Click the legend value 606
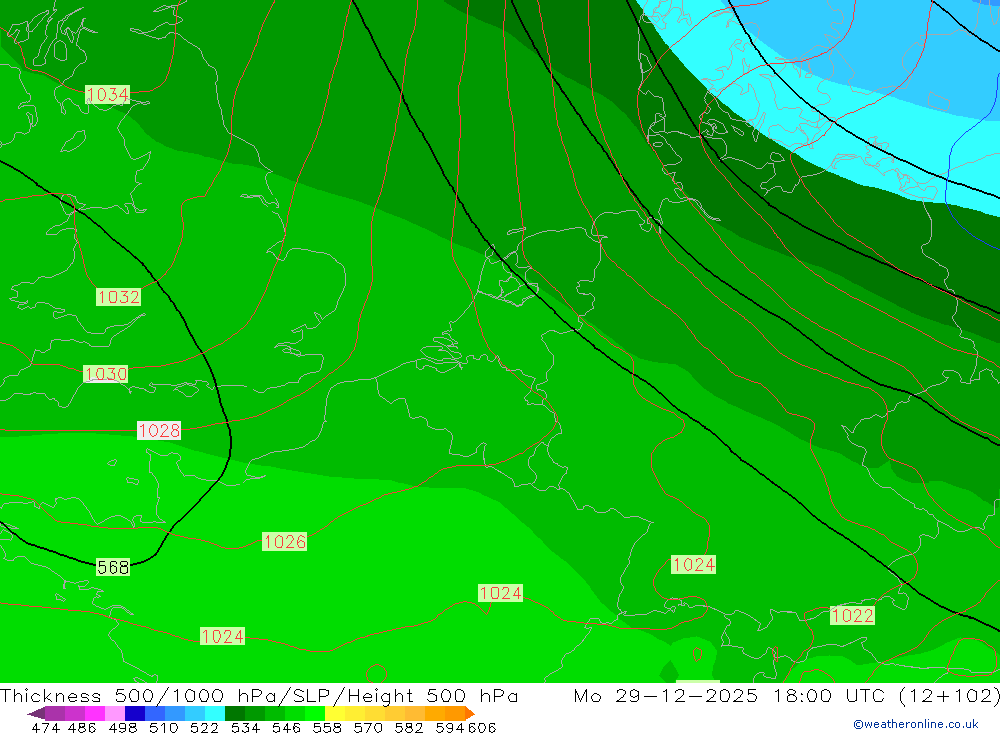1000x733 pixels. (482, 727)
